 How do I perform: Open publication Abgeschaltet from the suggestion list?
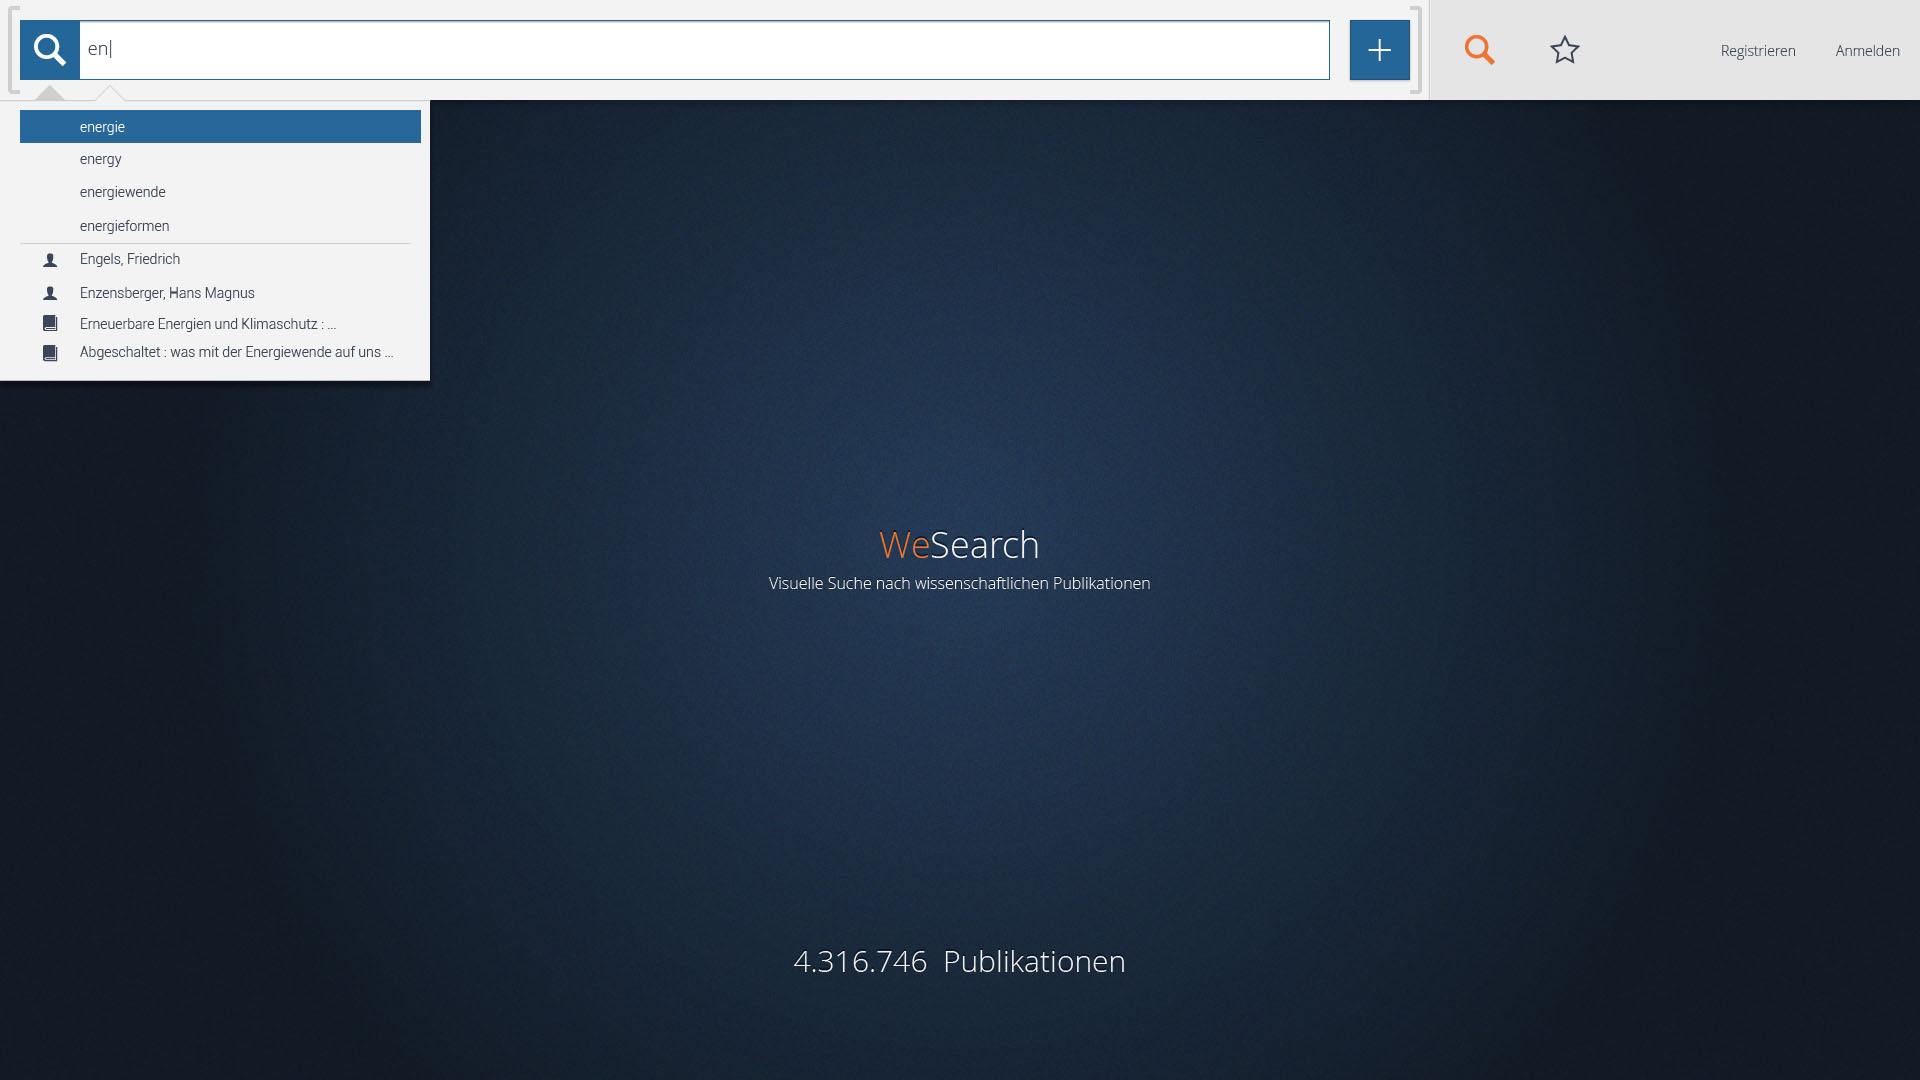236,352
